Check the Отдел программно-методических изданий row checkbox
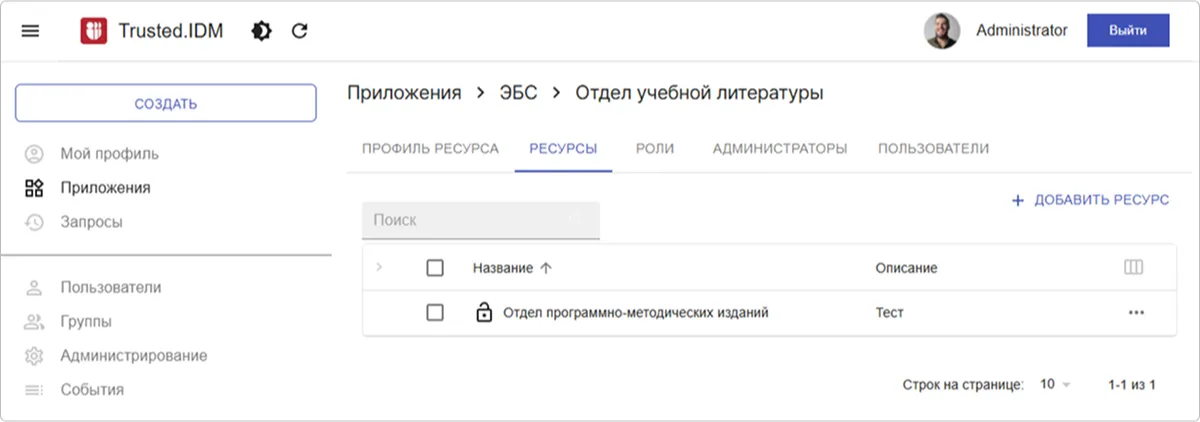The width and height of the screenshot is (1200, 422). point(435,312)
